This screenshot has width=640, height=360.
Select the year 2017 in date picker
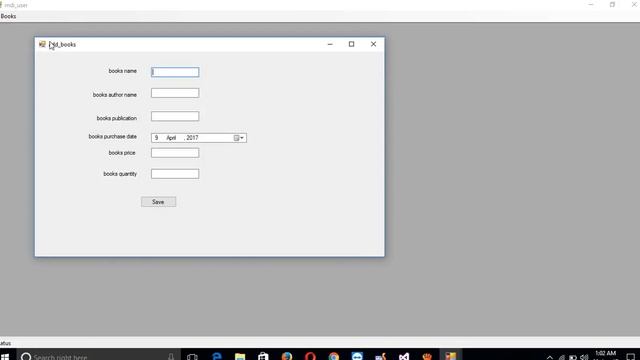click(192, 138)
